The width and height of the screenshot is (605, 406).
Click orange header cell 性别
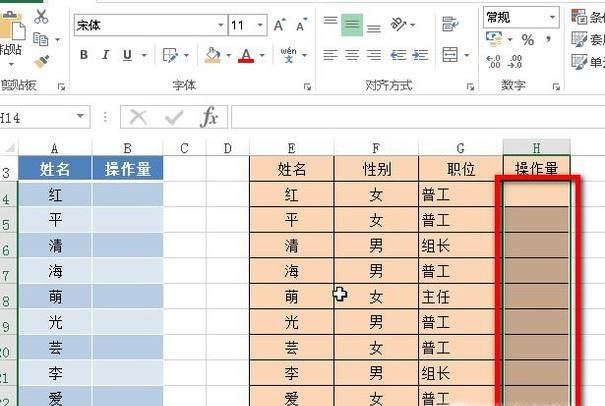pyautogui.click(x=376, y=169)
